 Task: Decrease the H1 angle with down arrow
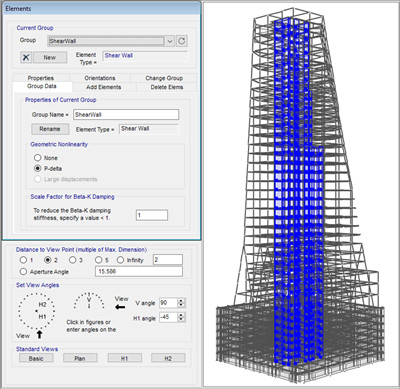(x=181, y=319)
